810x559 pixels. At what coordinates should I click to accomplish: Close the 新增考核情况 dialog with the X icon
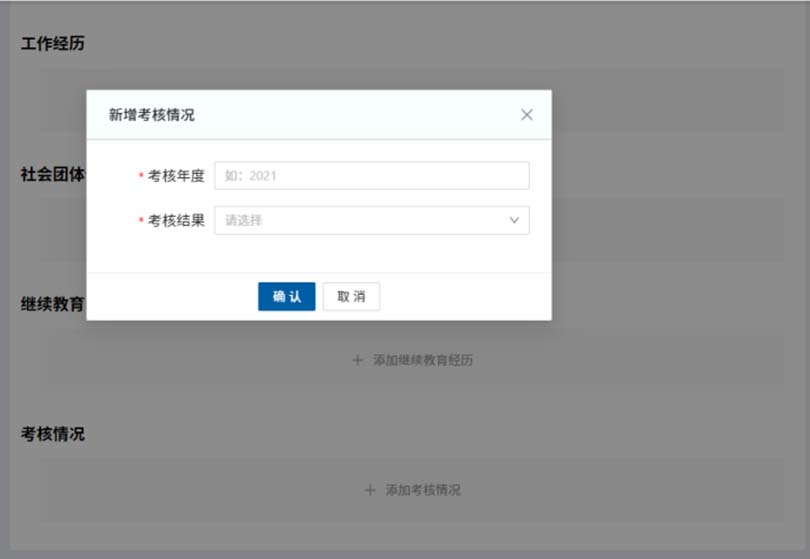tap(527, 115)
